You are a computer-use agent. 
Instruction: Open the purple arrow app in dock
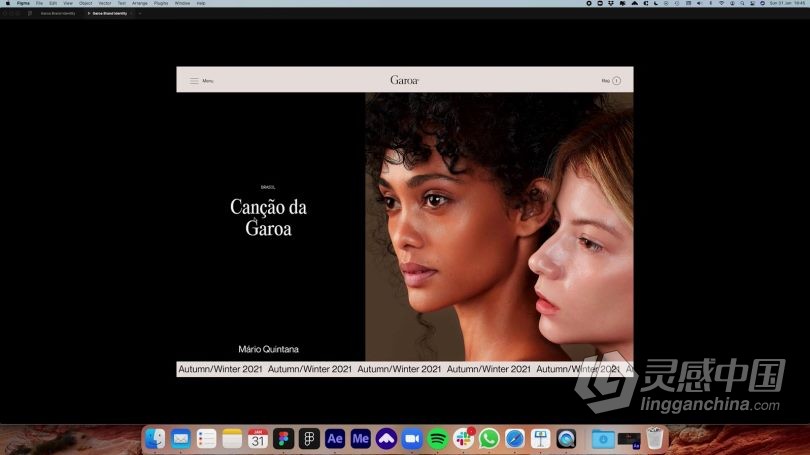click(x=386, y=439)
